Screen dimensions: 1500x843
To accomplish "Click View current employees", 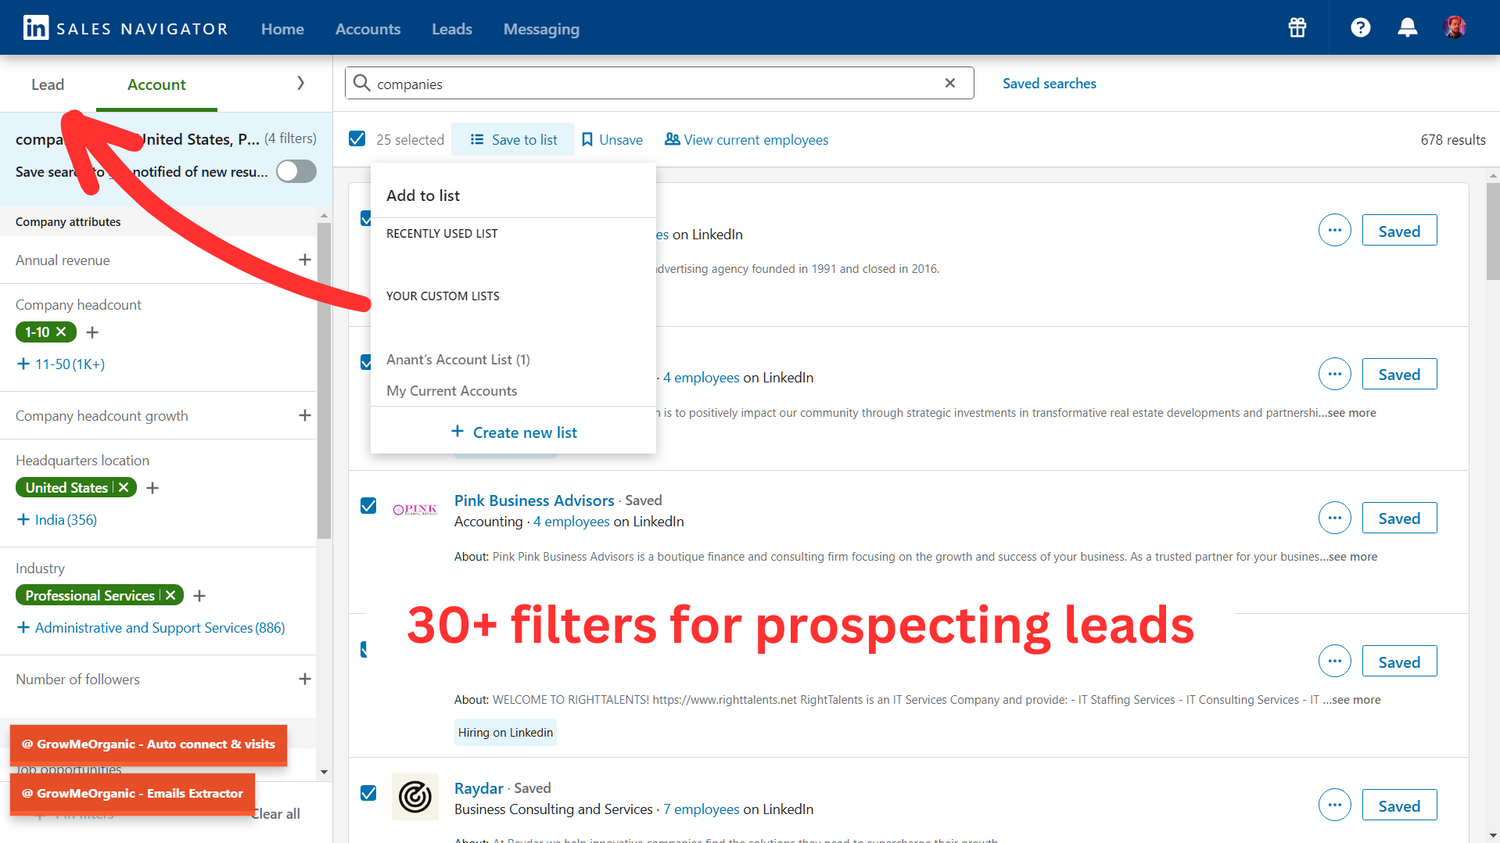I will (746, 140).
